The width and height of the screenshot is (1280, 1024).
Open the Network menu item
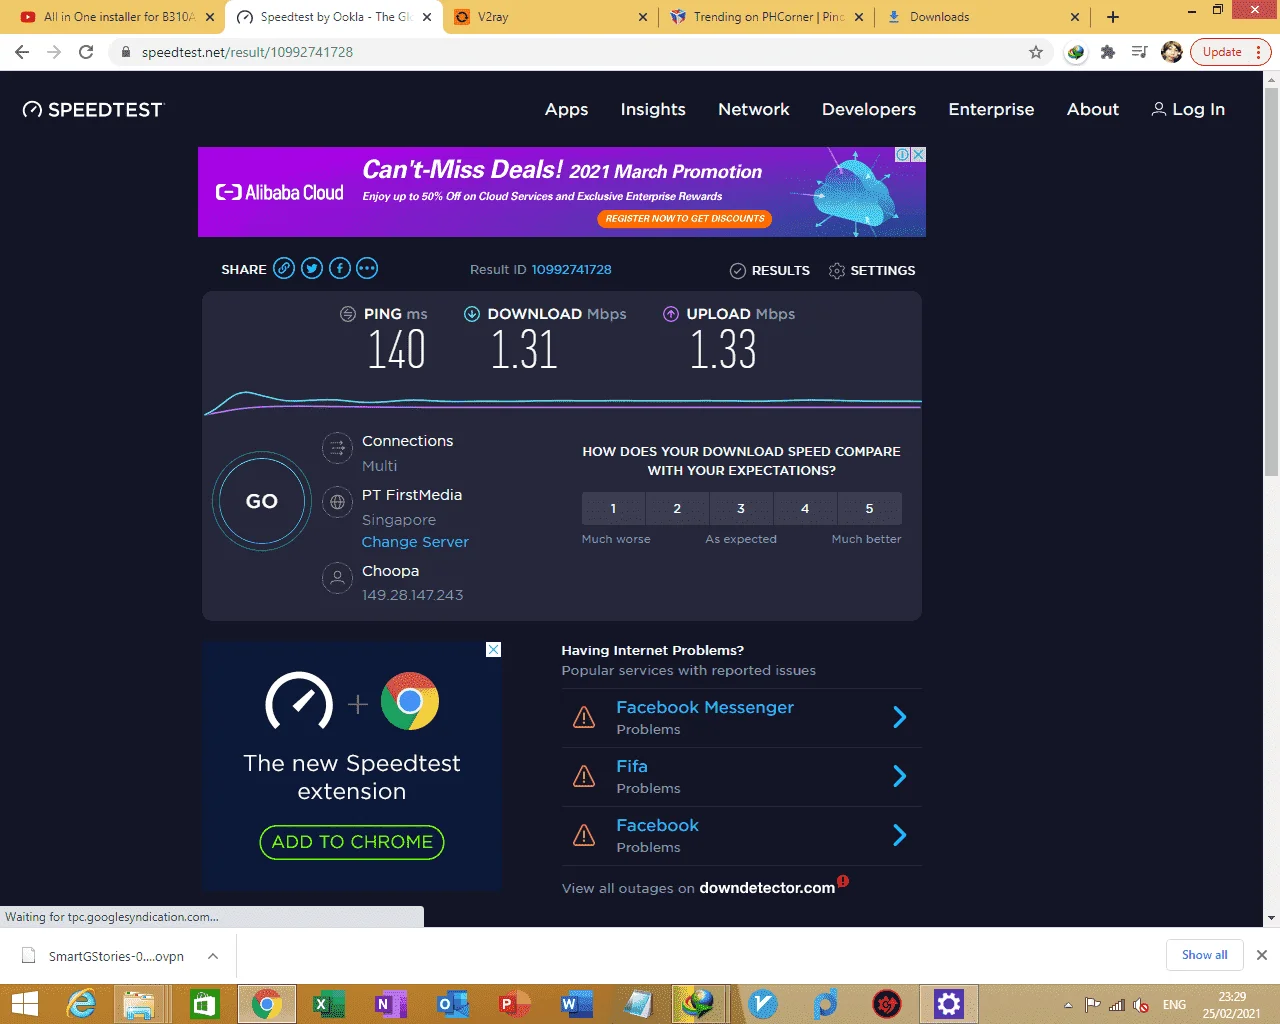(x=754, y=110)
